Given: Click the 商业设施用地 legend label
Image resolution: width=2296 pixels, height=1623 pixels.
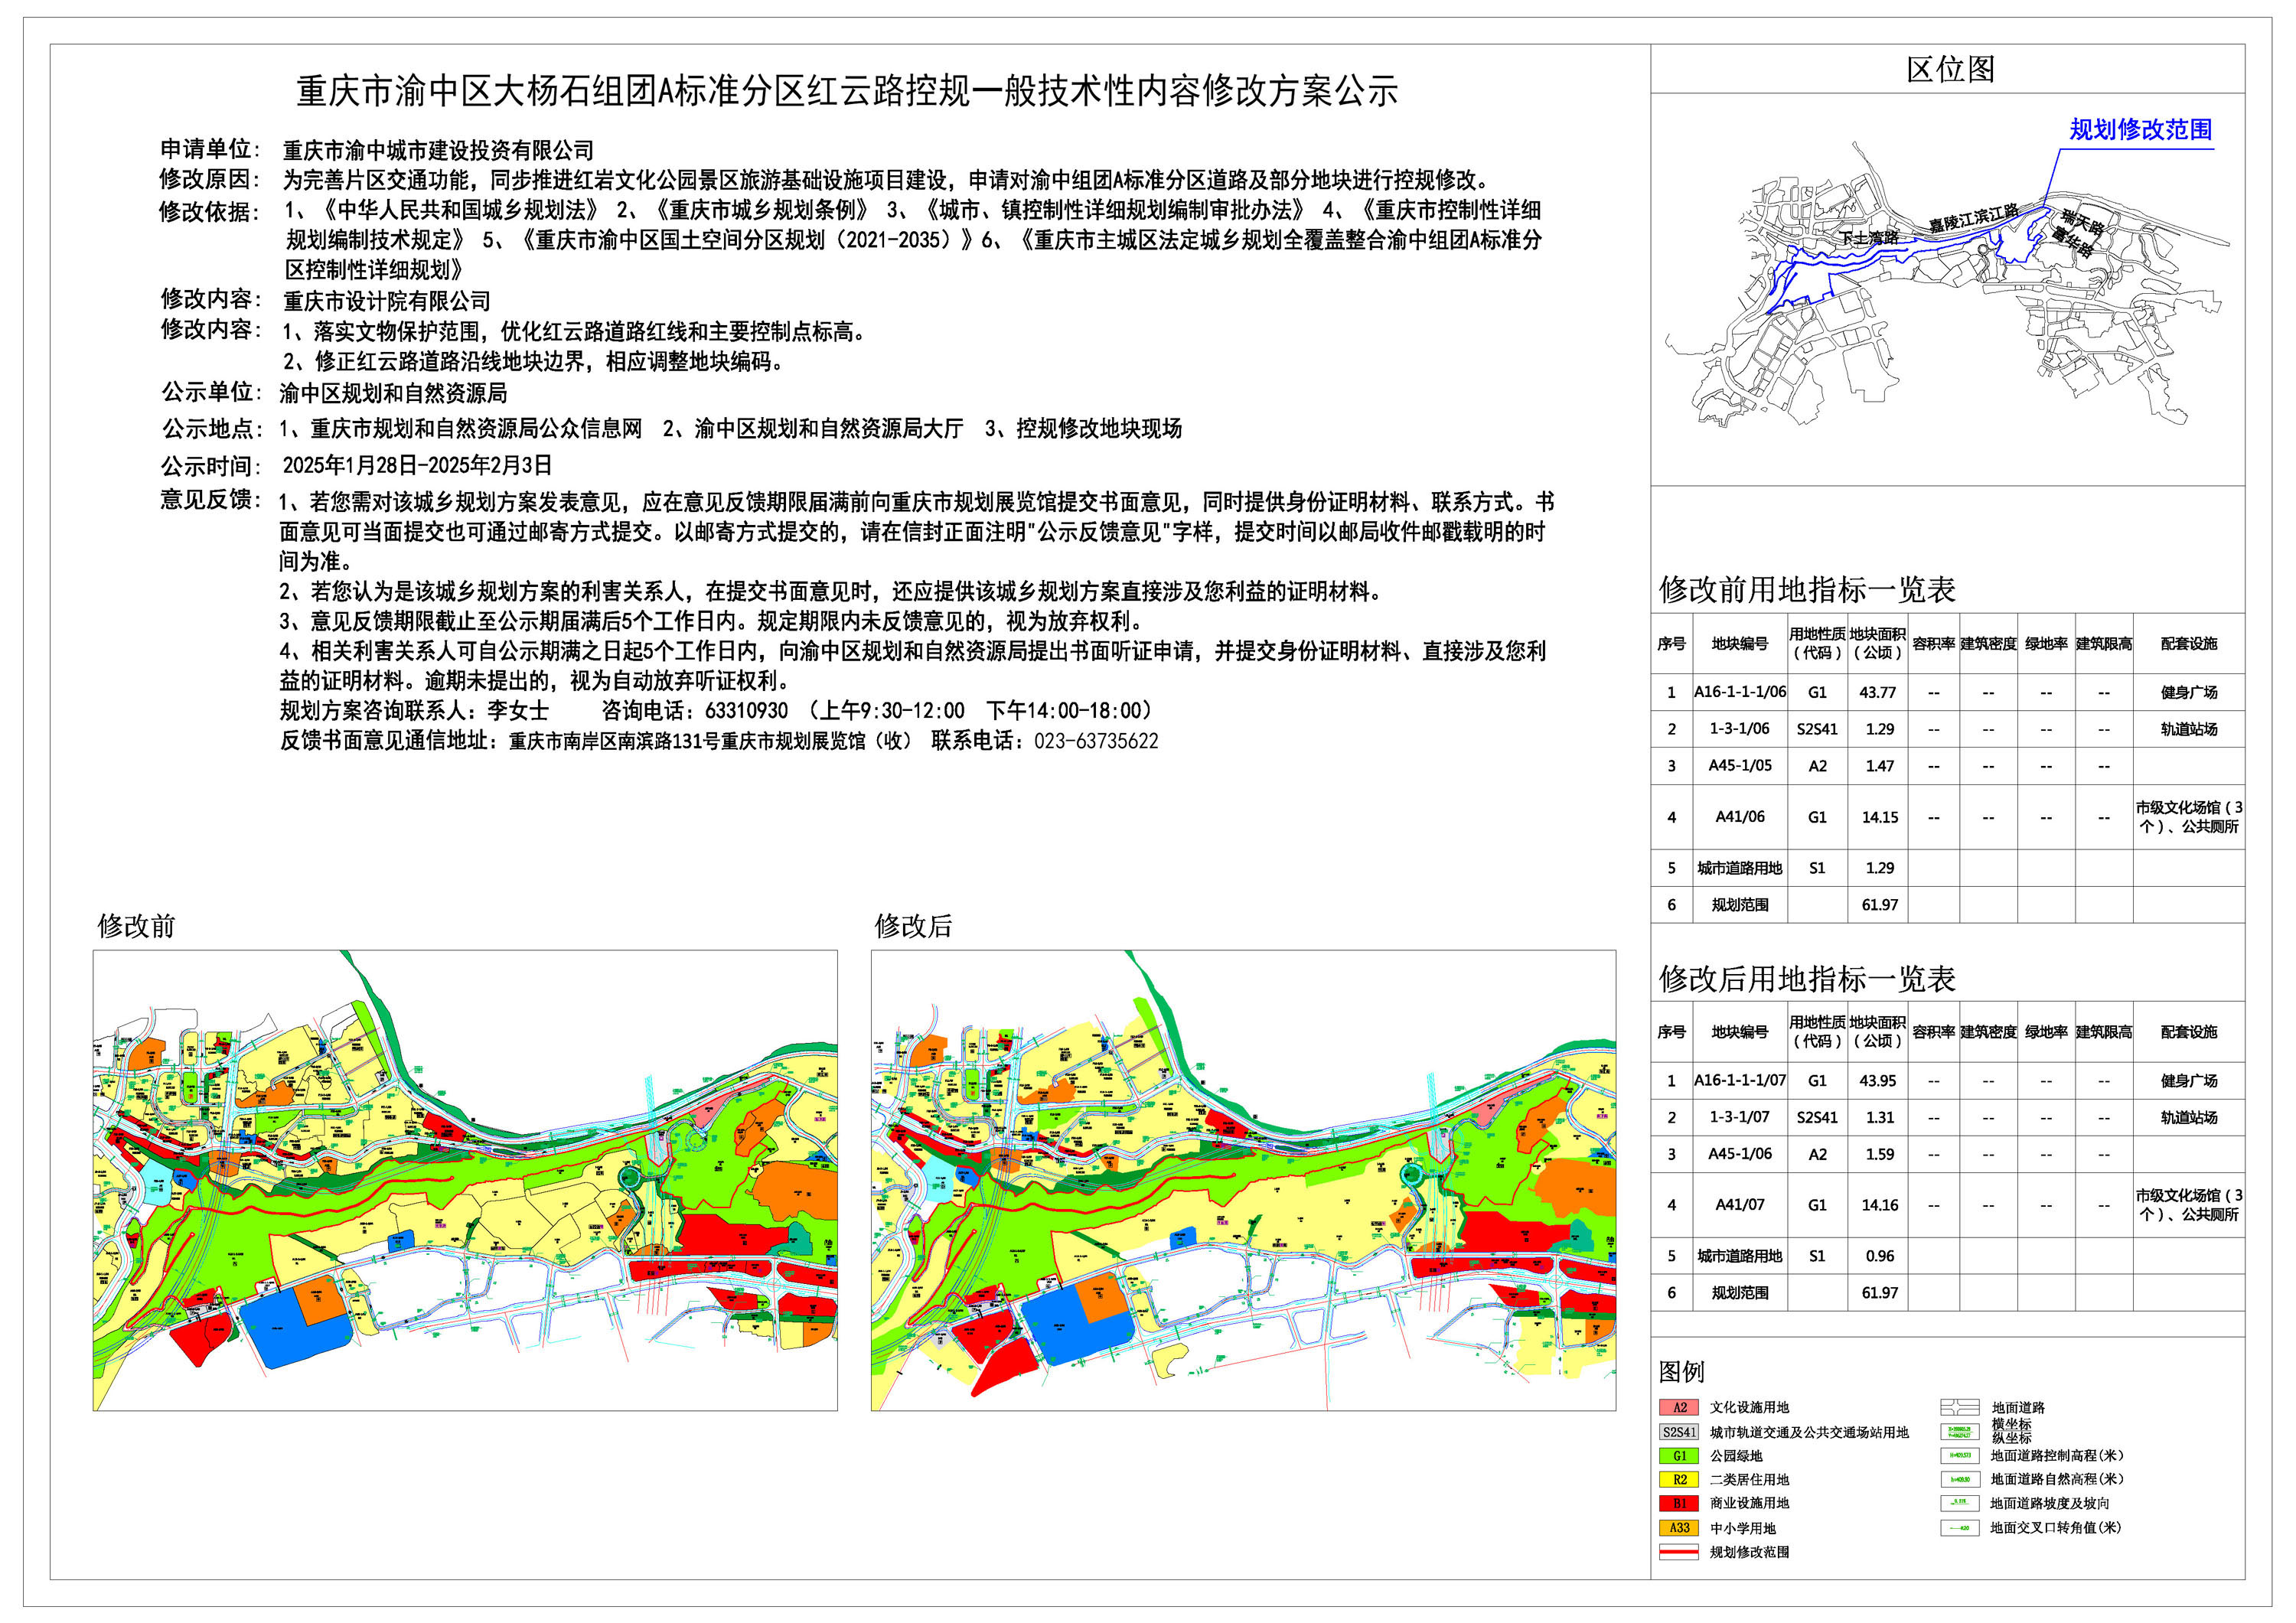Looking at the screenshot, I should [1749, 1504].
